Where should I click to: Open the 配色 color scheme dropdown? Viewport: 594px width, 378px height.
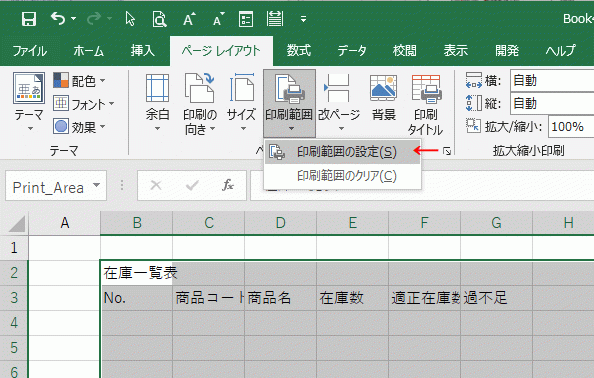[x=79, y=81]
